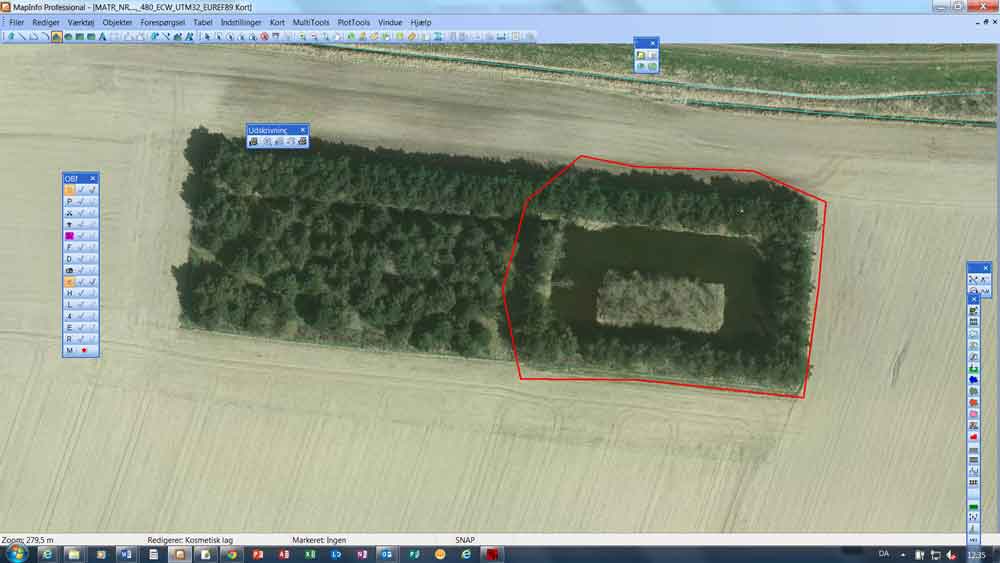This screenshot has width=1000, height=563.
Task: Open the Markeret status bar selector
Action: click(x=319, y=540)
